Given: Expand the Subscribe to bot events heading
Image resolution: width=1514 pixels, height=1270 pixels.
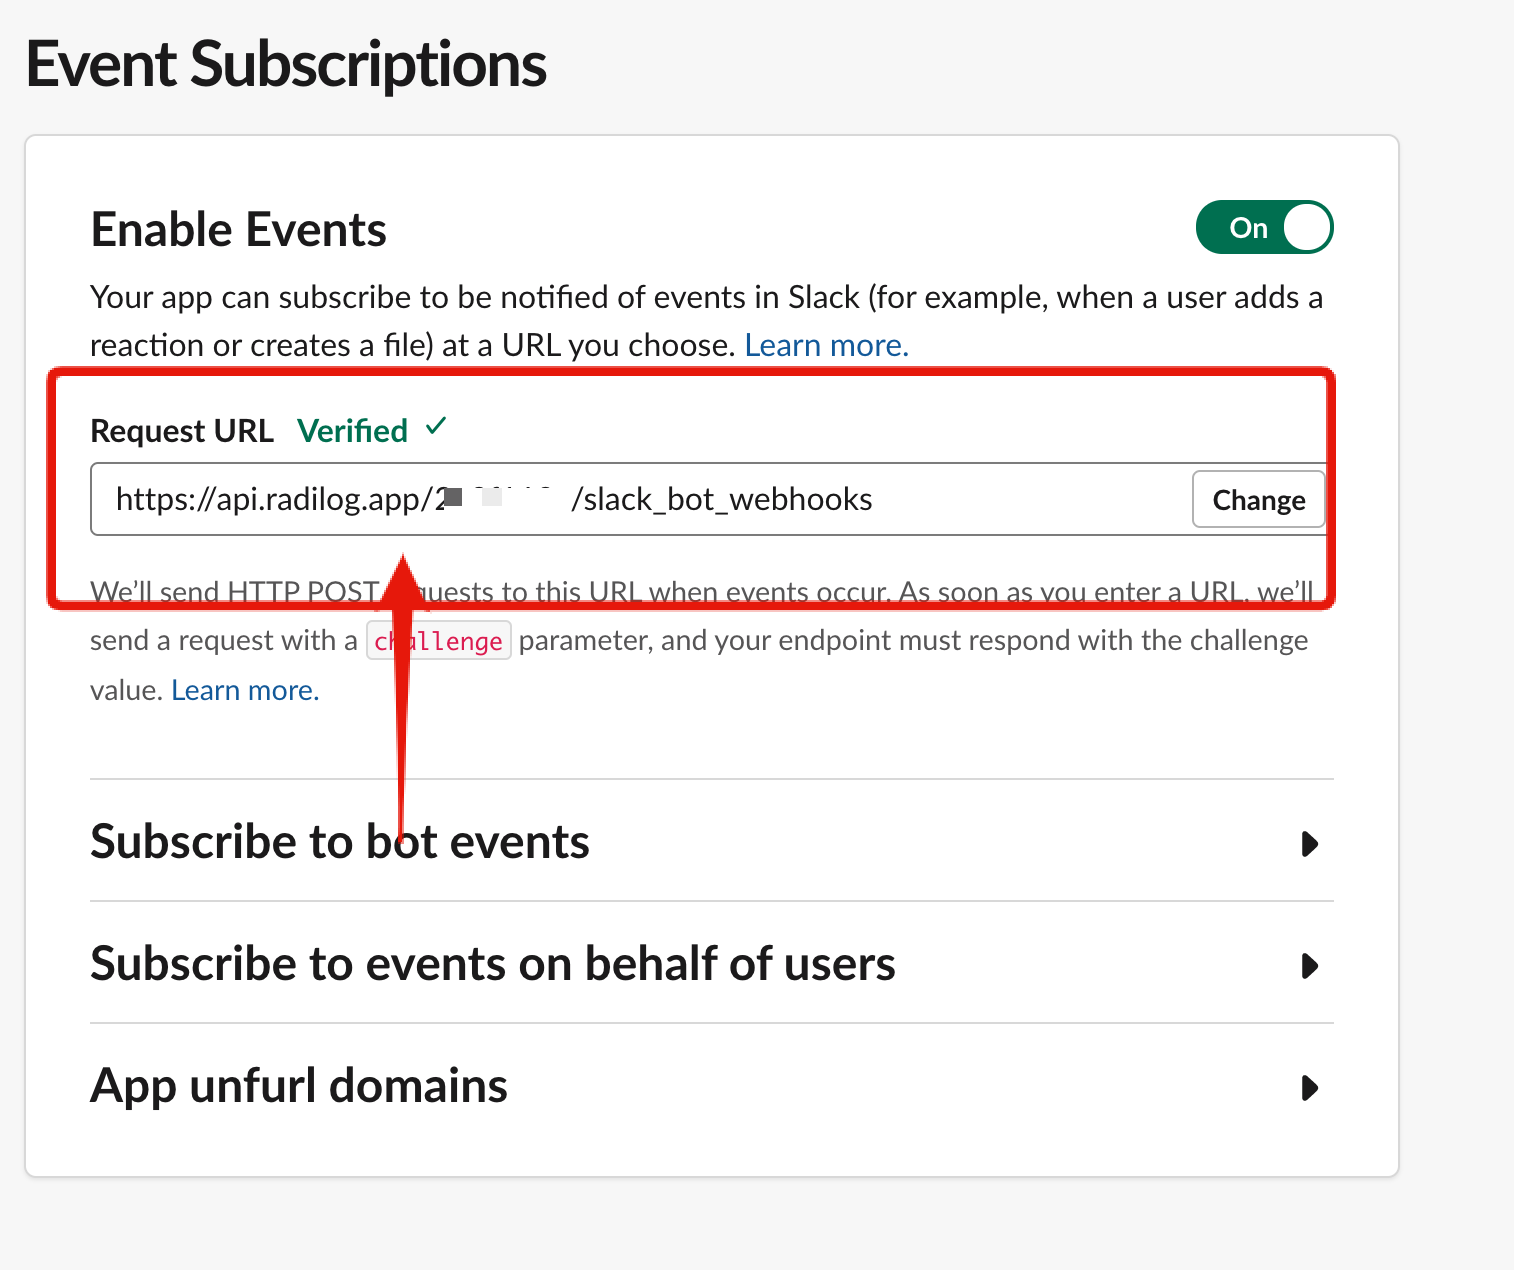Looking at the screenshot, I should pos(340,842).
